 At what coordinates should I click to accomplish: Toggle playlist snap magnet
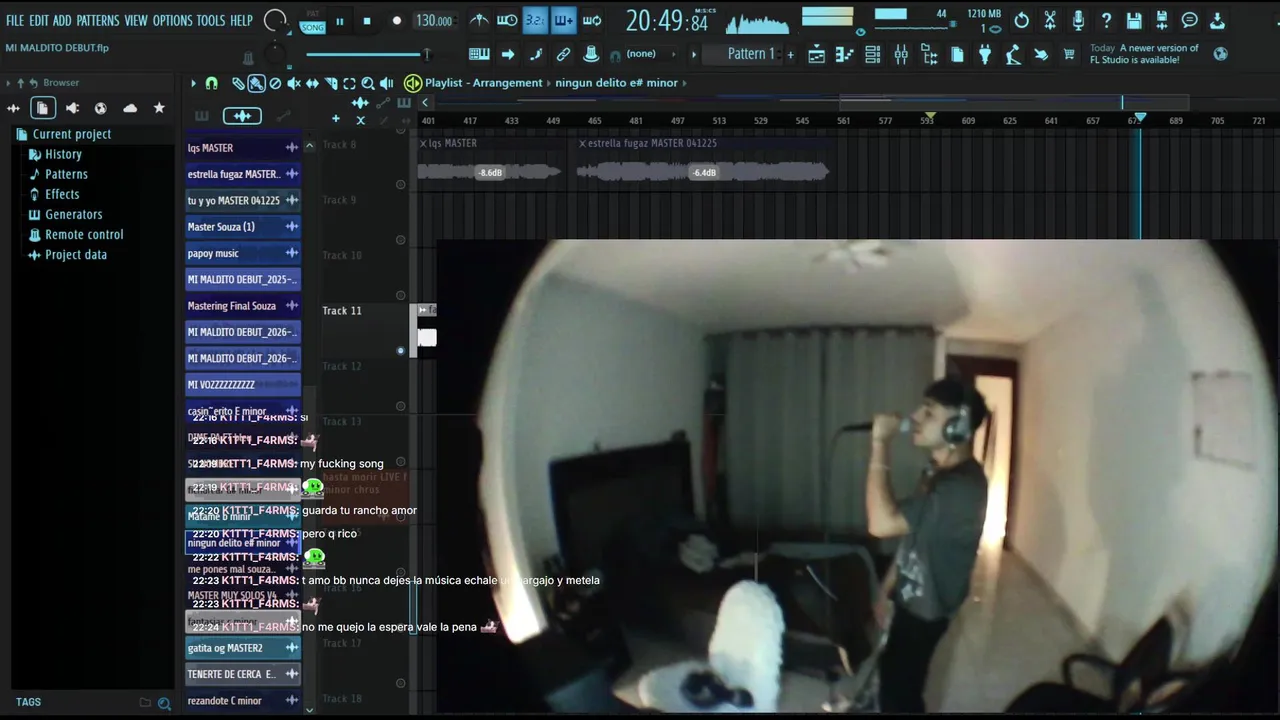(x=211, y=83)
